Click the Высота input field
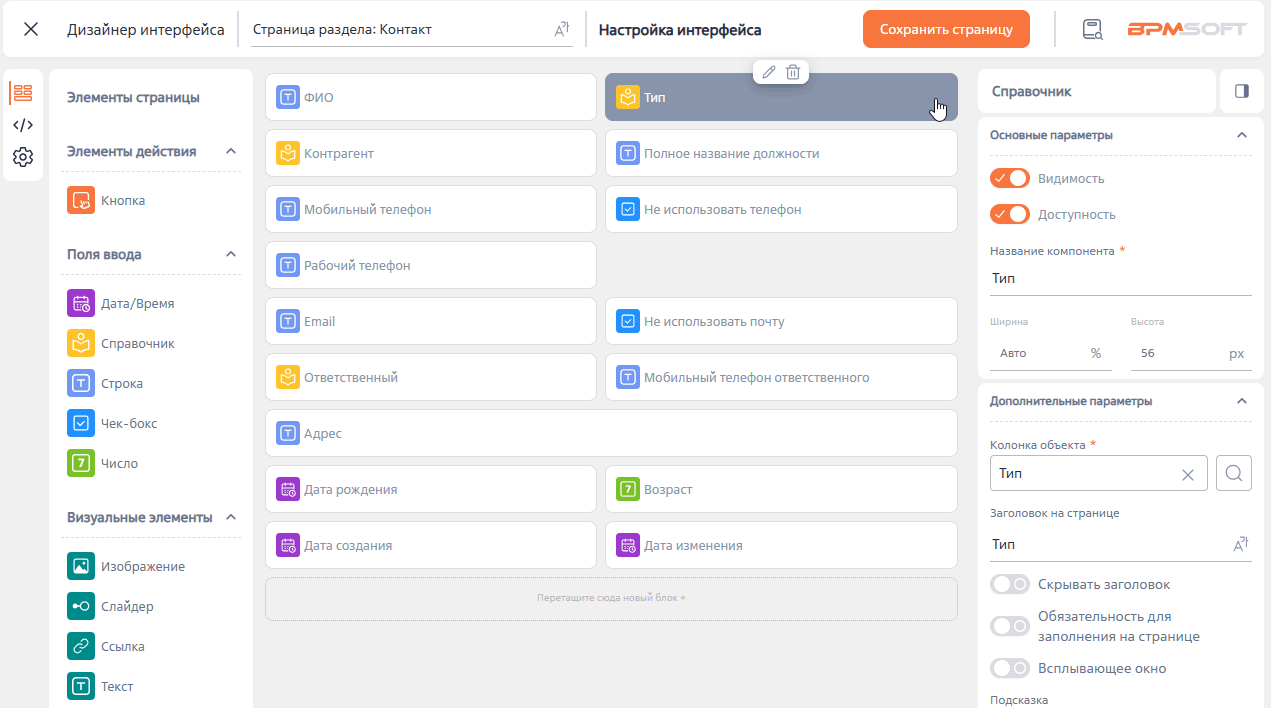The image size is (1271, 708). point(1191,354)
